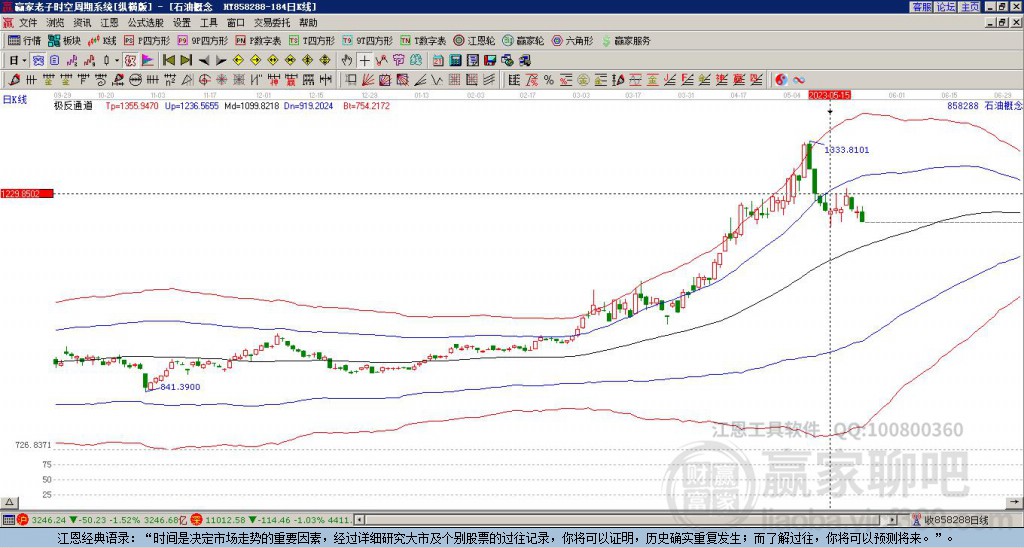
Task: Open the 江恩轮 Gann wheel tool
Action: (474, 40)
